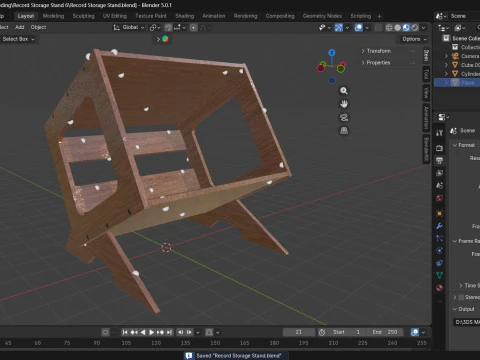Switch to the UV Editing workspace tab
This screenshot has width=480, height=360.
point(115,16)
